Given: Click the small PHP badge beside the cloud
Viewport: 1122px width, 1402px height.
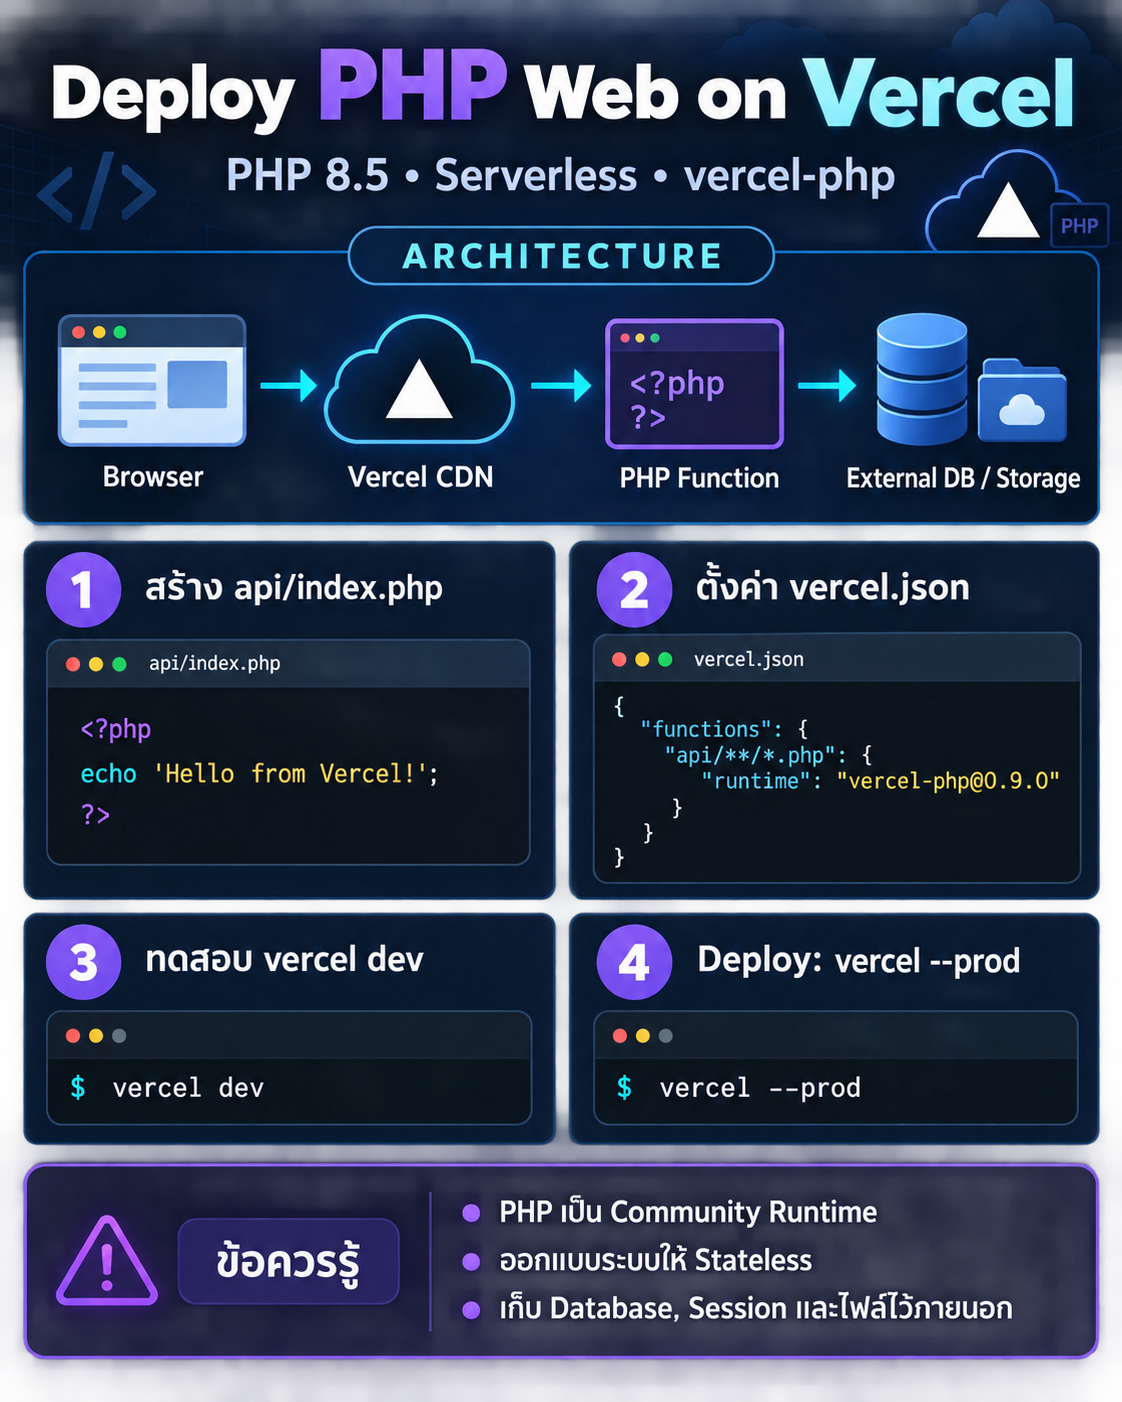Looking at the screenshot, I should coord(1079,226).
